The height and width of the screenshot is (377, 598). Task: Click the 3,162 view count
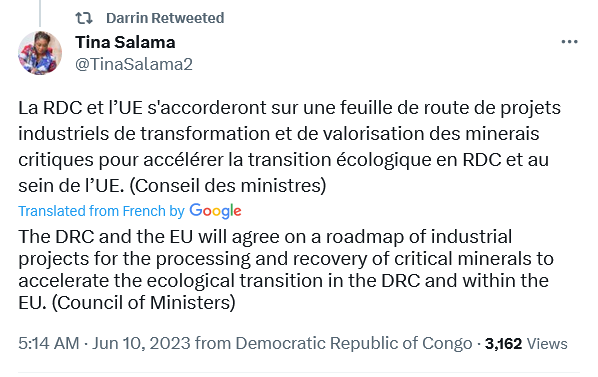[x=503, y=344]
